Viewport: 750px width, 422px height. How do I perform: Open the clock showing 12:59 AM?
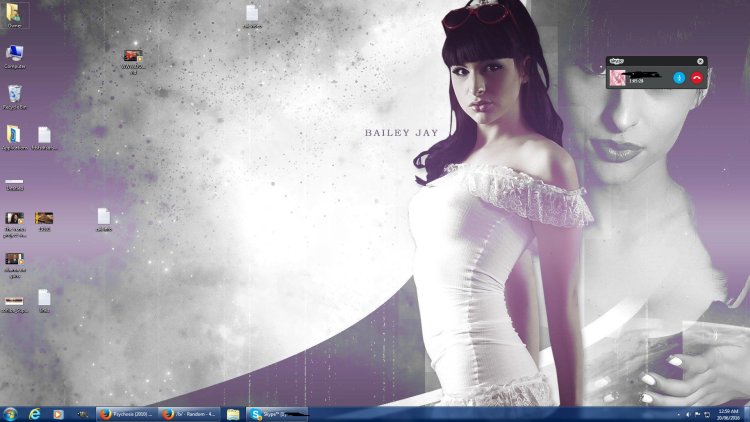pos(728,414)
